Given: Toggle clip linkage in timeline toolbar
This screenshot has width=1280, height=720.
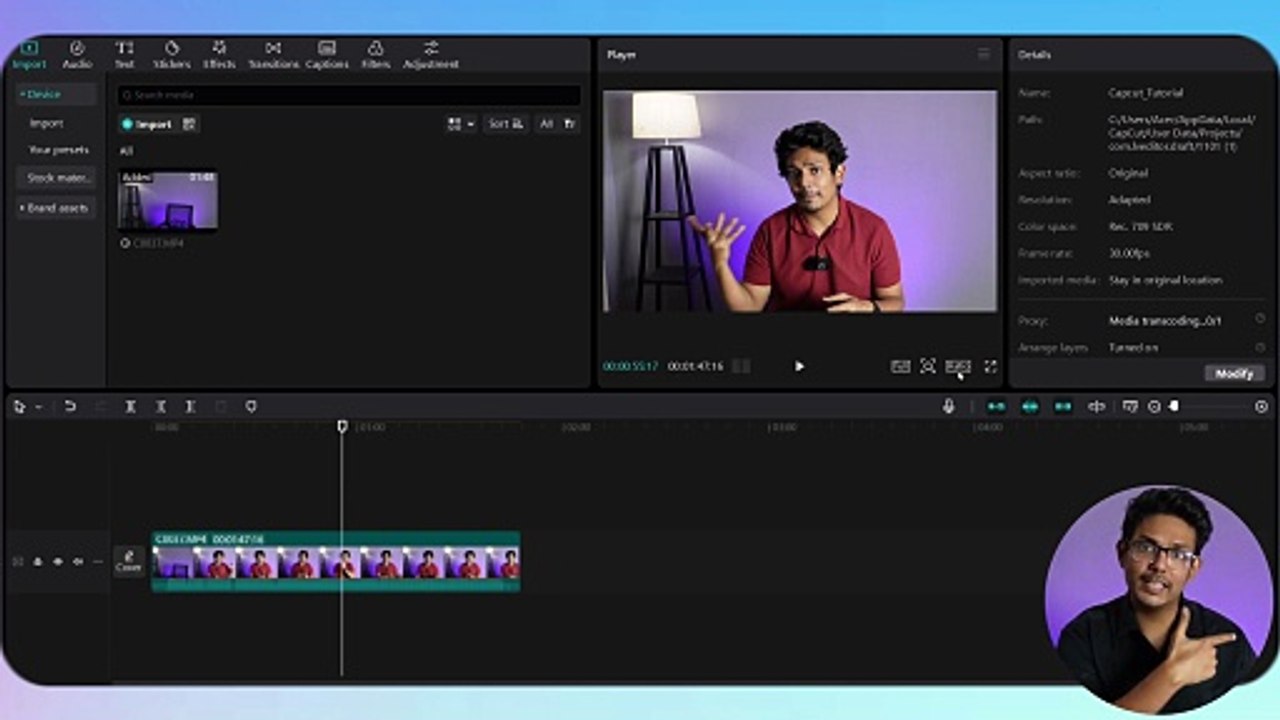Looking at the screenshot, I should pos(1063,407).
